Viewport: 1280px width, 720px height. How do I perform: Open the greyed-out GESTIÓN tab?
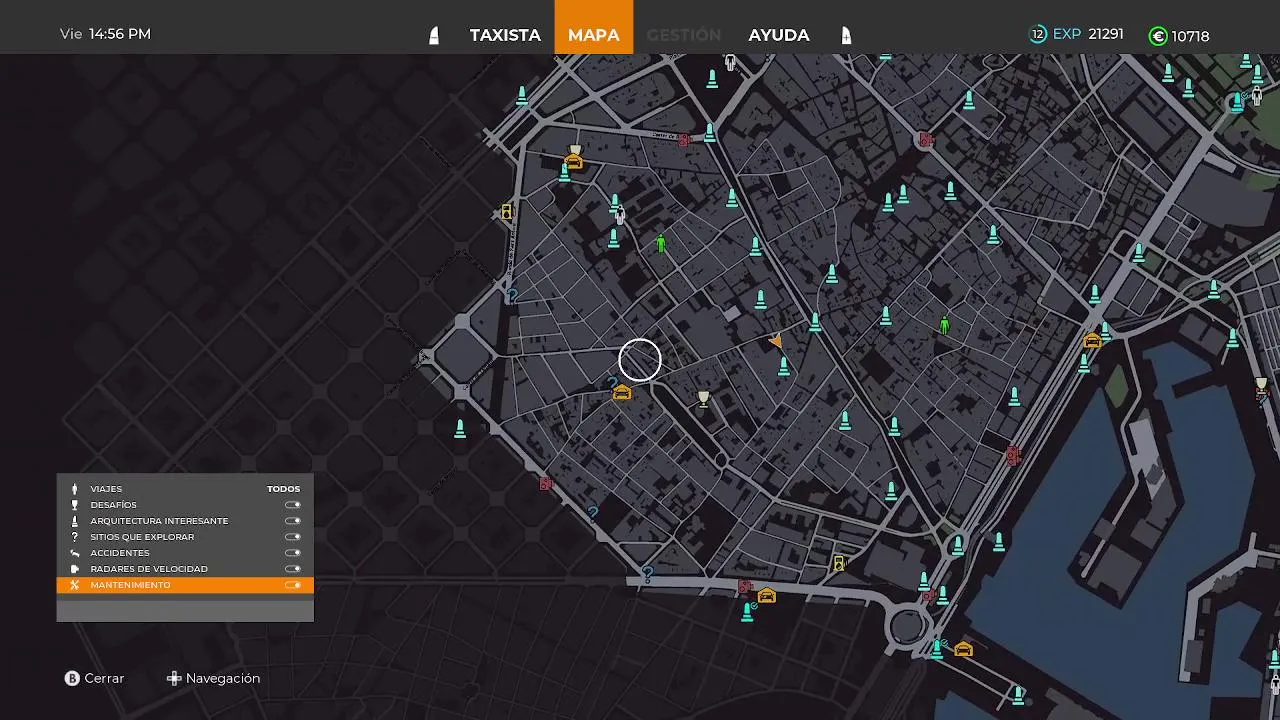pyautogui.click(x=684, y=35)
